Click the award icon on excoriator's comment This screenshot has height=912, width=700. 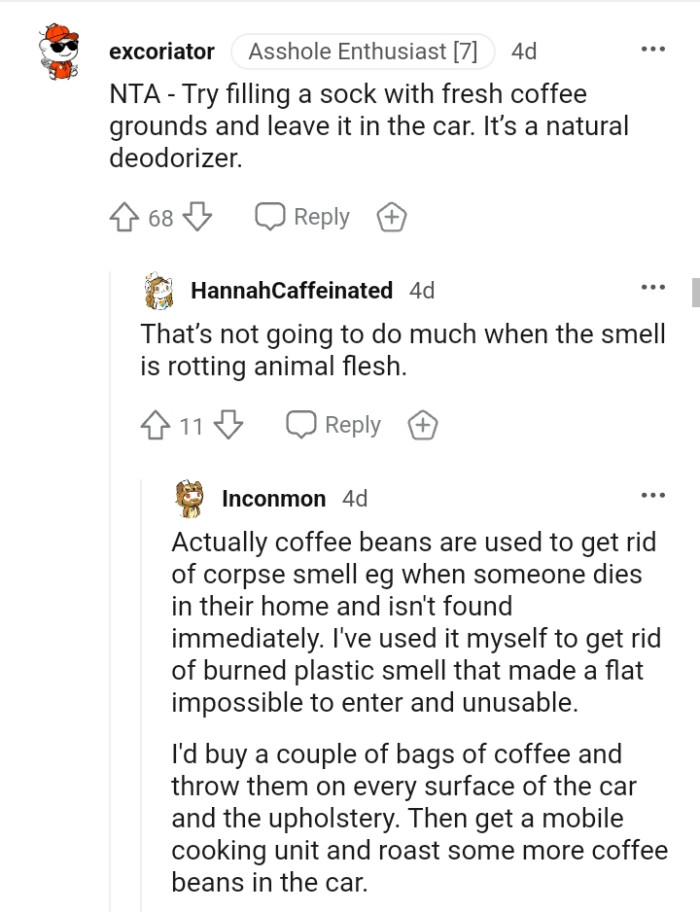pos(391,216)
